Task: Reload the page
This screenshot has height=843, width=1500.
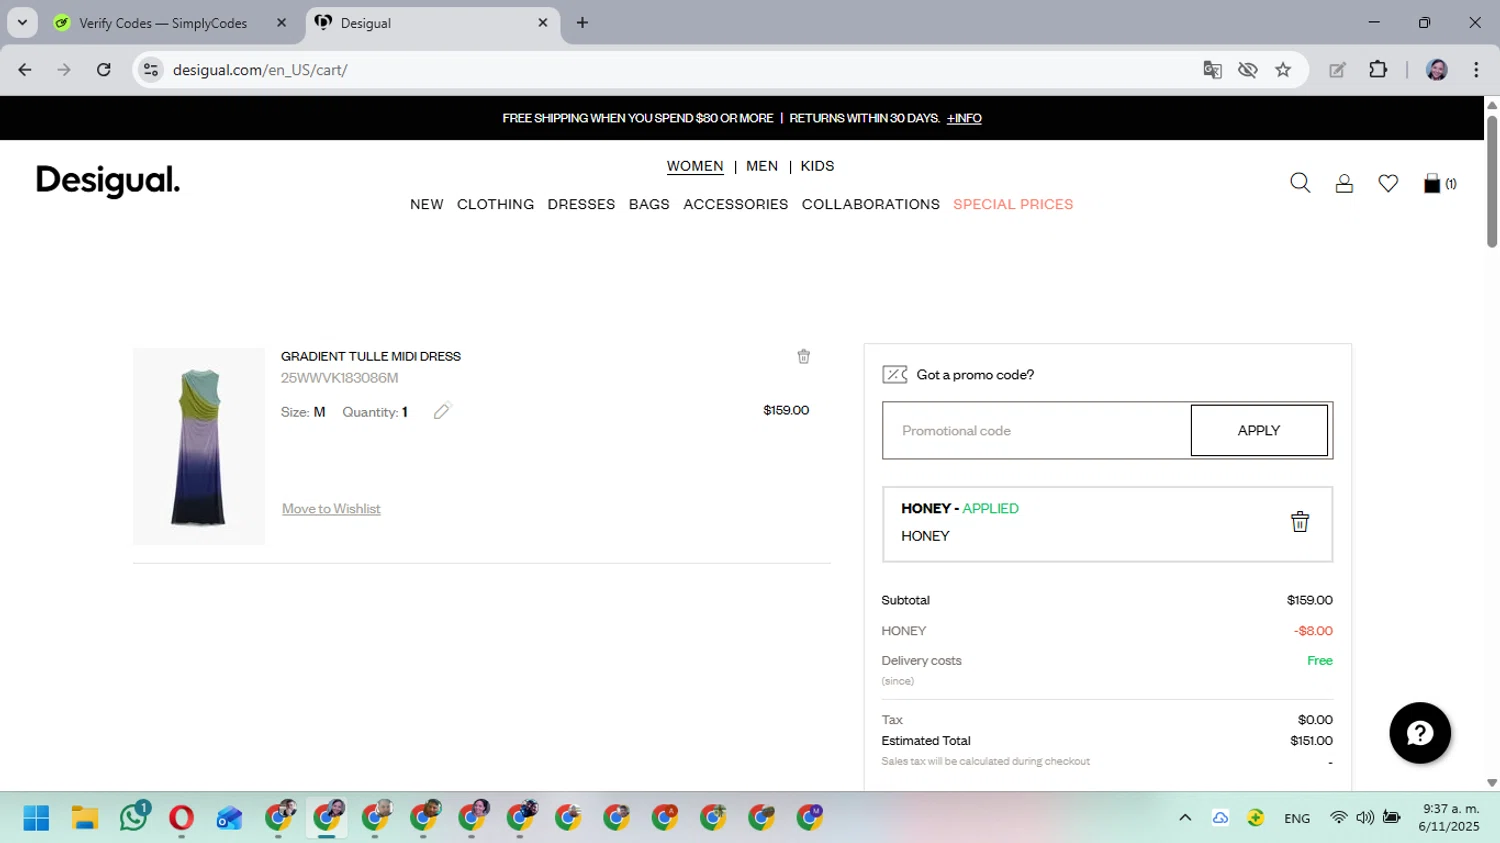Action: tap(104, 70)
